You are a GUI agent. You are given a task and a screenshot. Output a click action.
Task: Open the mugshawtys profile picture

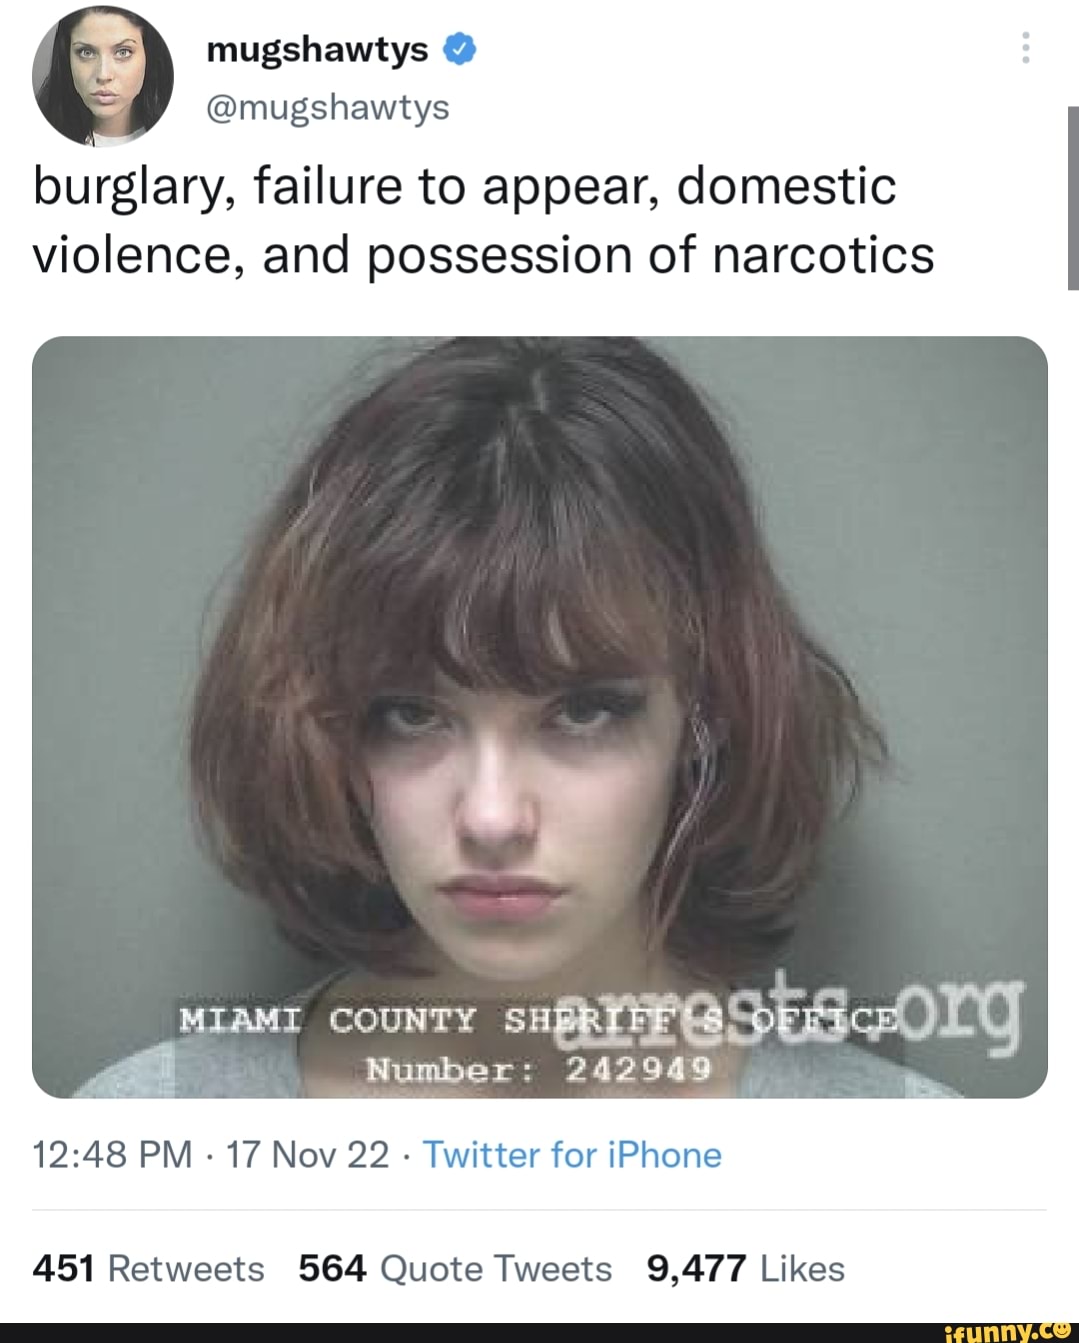(x=103, y=77)
